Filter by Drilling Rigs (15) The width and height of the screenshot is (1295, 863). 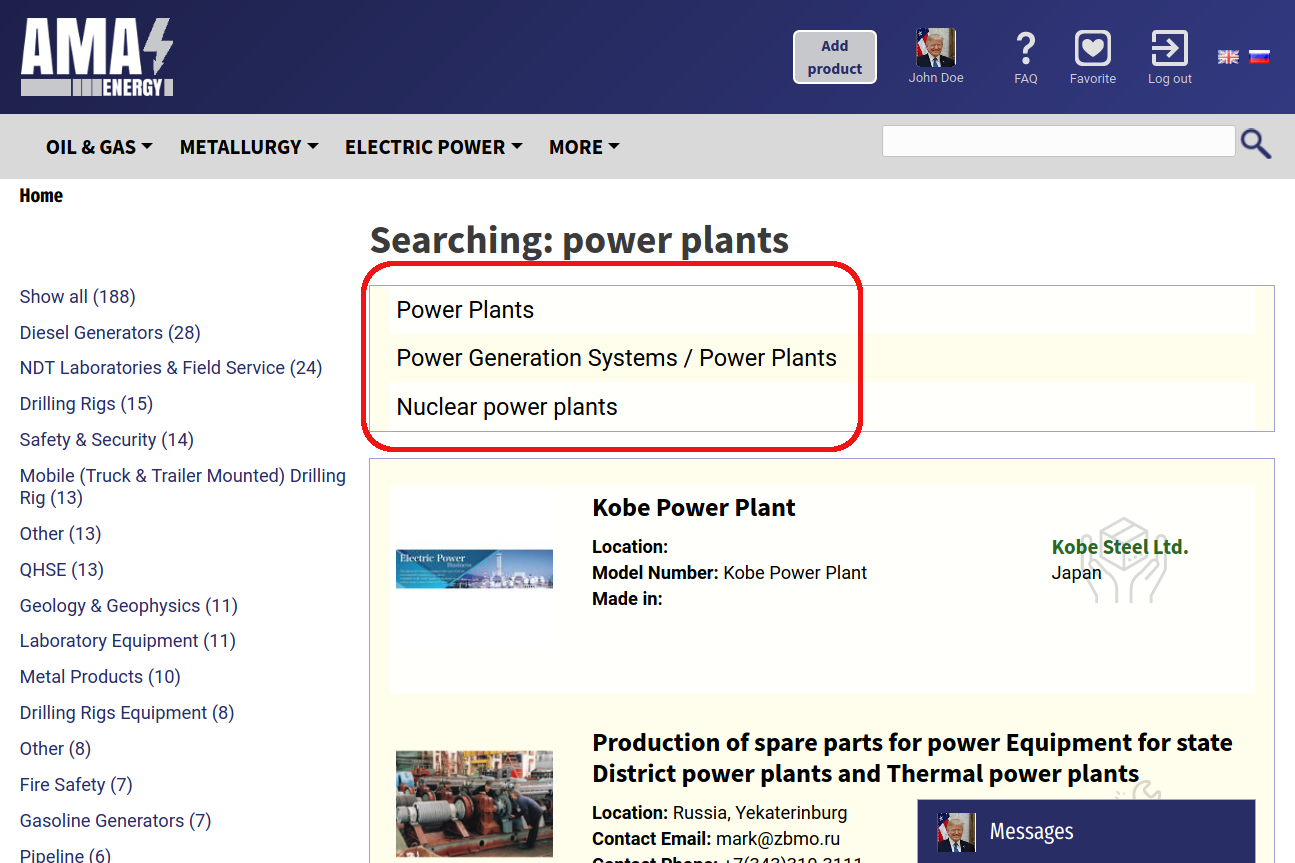86,404
